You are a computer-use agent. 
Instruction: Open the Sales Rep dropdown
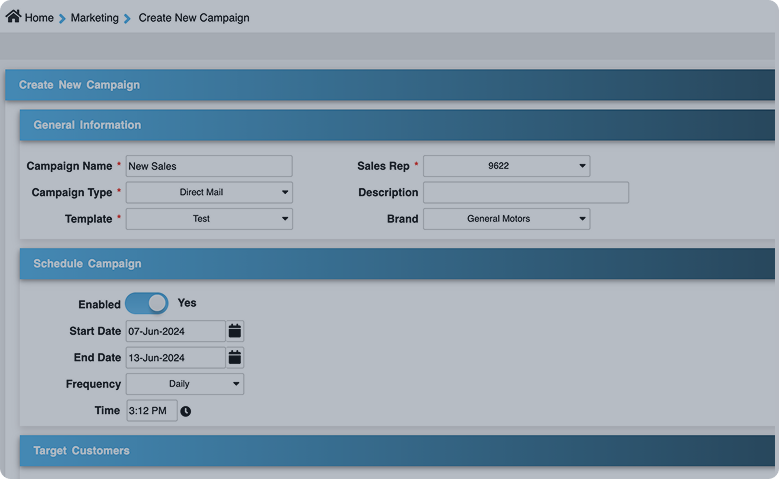coord(506,166)
